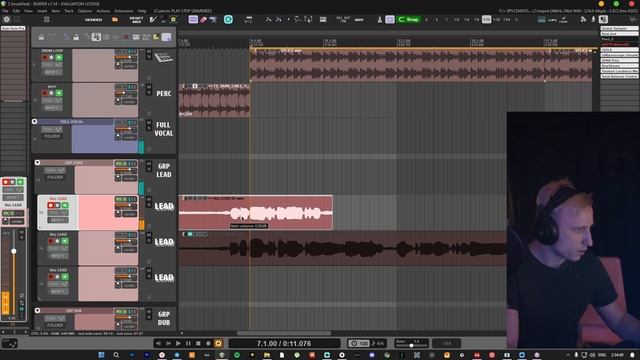Click the purple square icon next to Snap
Image resolution: width=640 pixels, height=360 pixels.
coord(390,19)
